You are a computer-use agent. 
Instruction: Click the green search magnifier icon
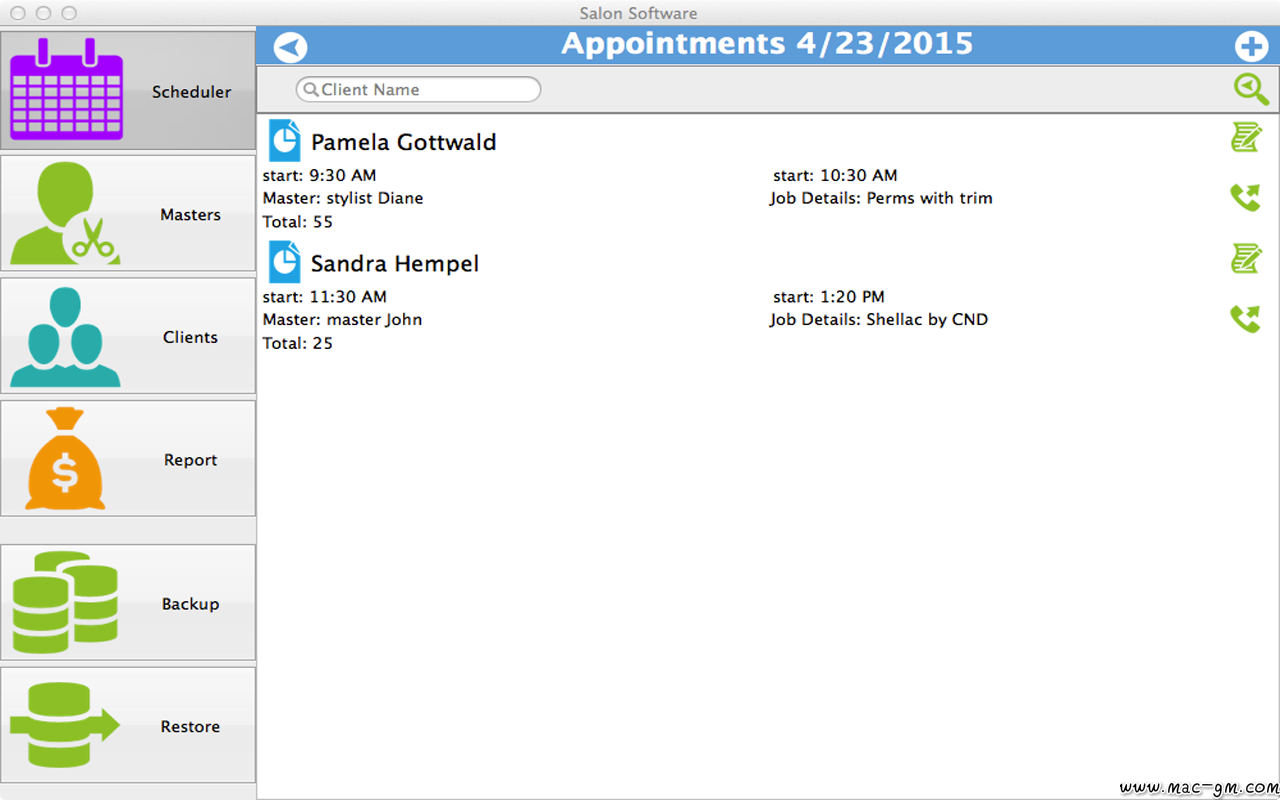point(1251,89)
